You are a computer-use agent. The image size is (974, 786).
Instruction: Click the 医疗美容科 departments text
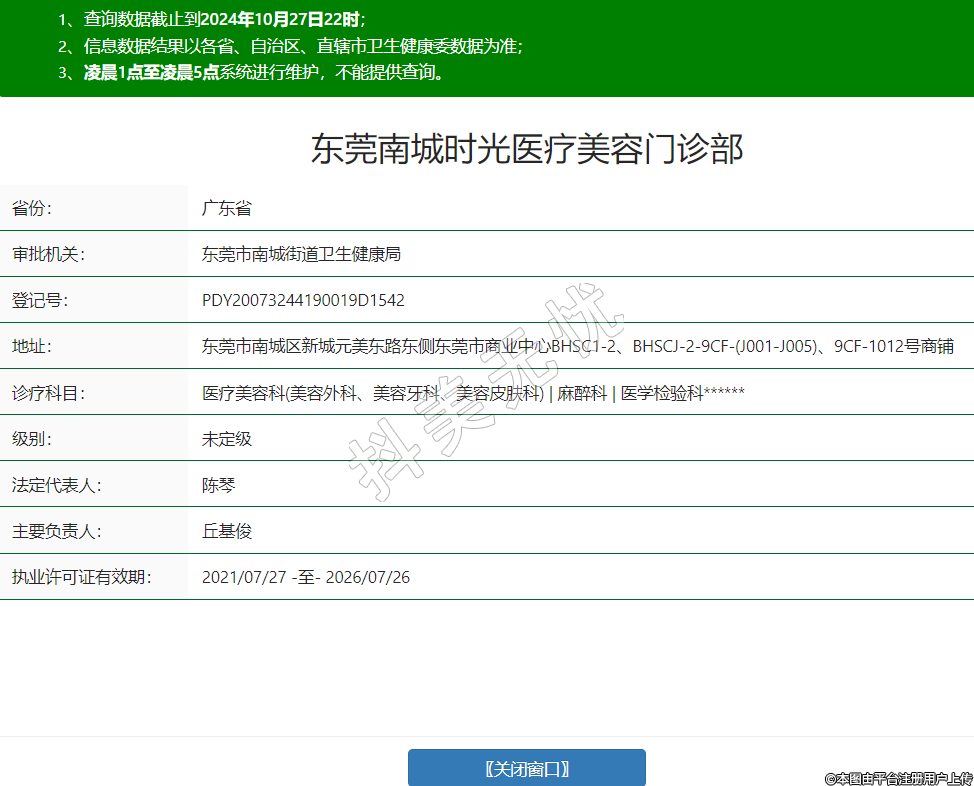(473, 393)
